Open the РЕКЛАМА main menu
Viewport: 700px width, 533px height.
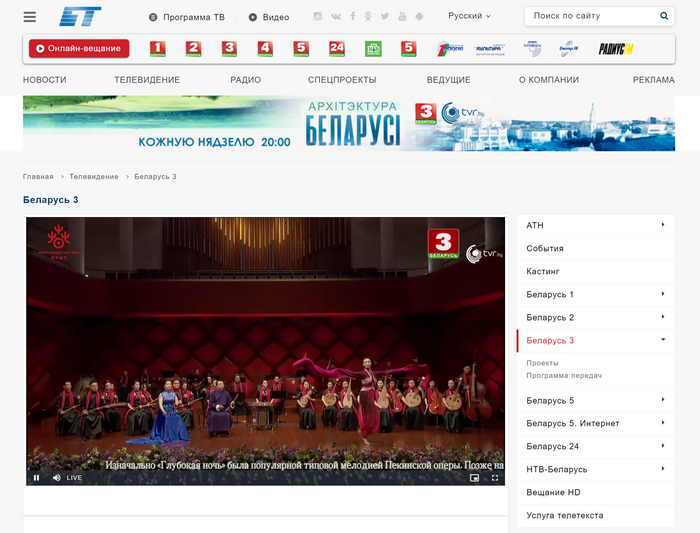654,80
